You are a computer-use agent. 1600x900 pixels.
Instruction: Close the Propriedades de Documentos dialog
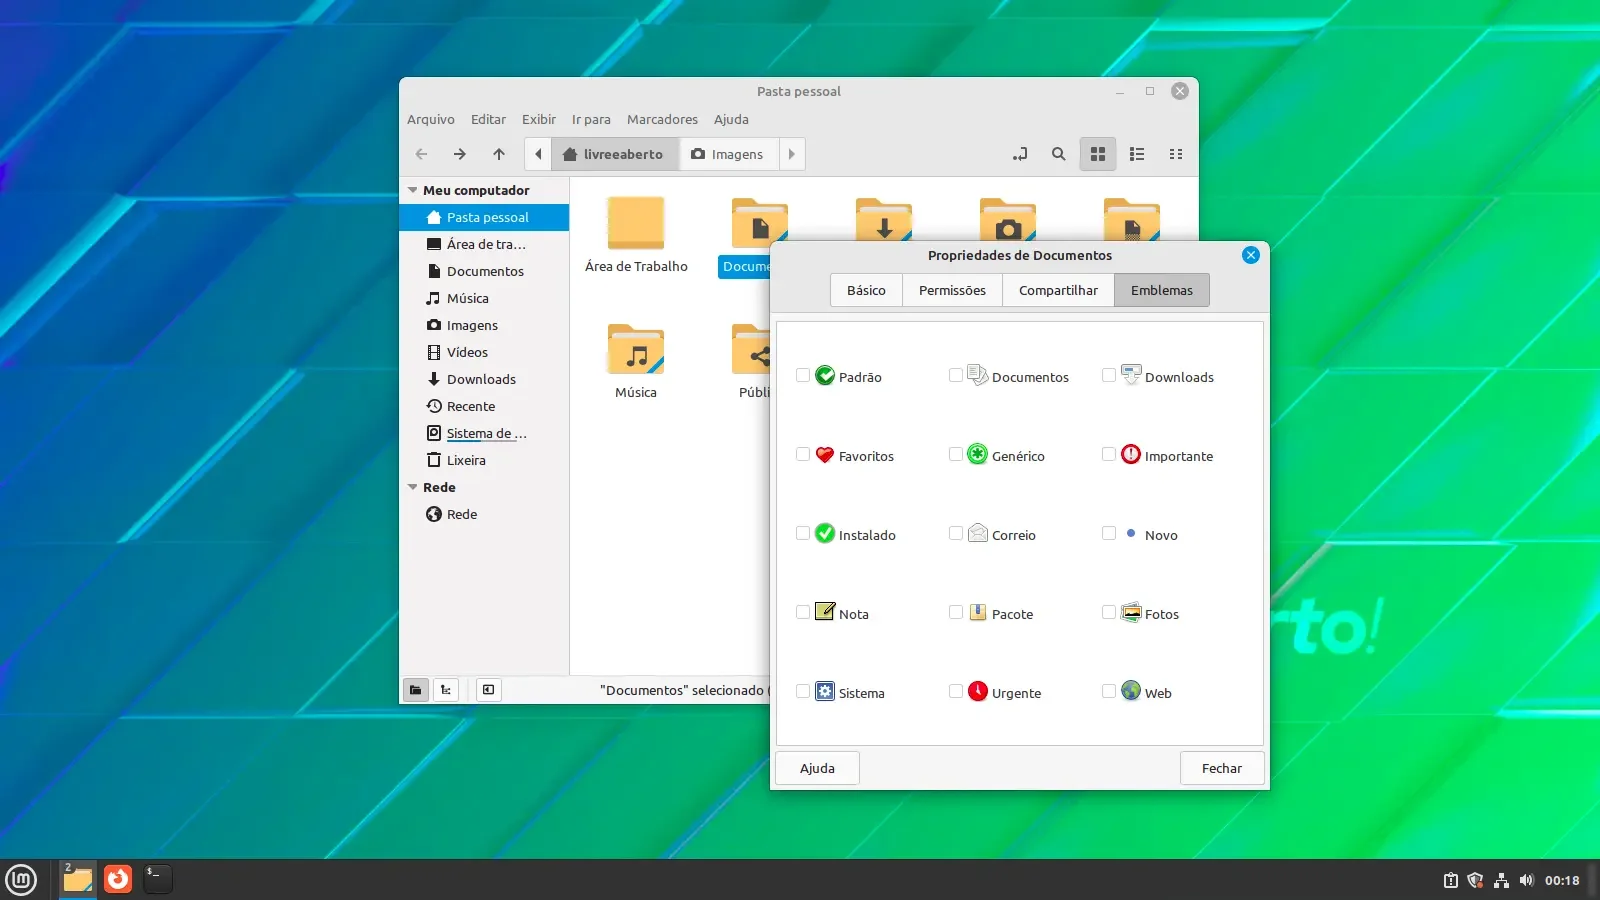pyautogui.click(x=1251, y=255)
